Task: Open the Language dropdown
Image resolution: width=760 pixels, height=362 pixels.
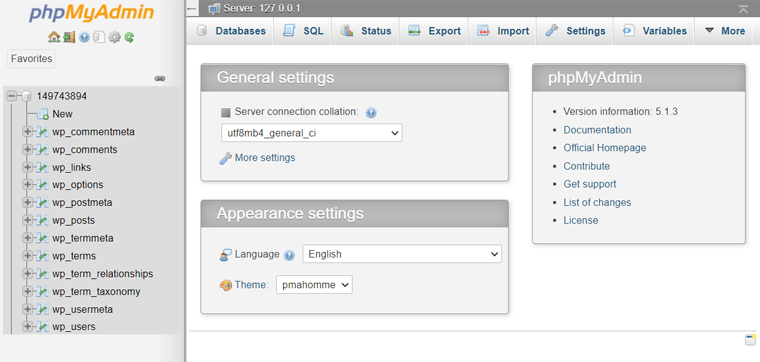Action: [x=402, y=254]
